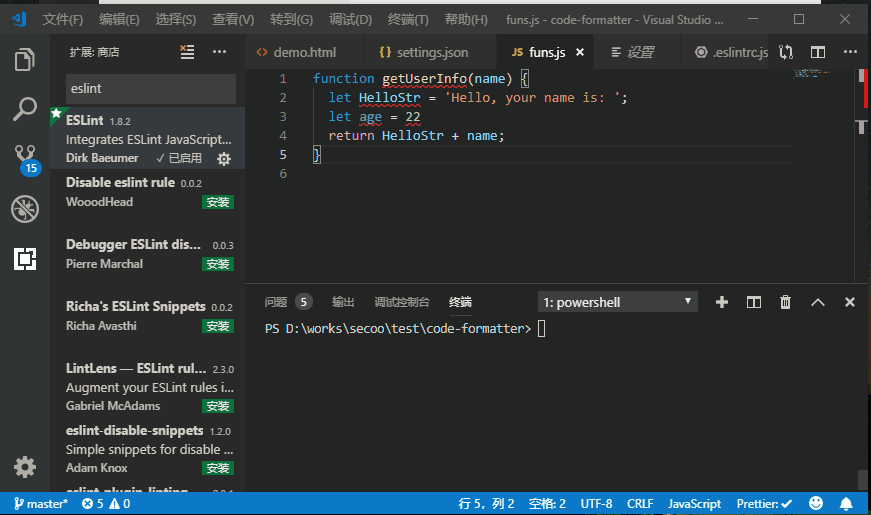Split the terminal panel
Viewport: 871px width, 515px height.
pyautogui.click(x=753, y=302)
